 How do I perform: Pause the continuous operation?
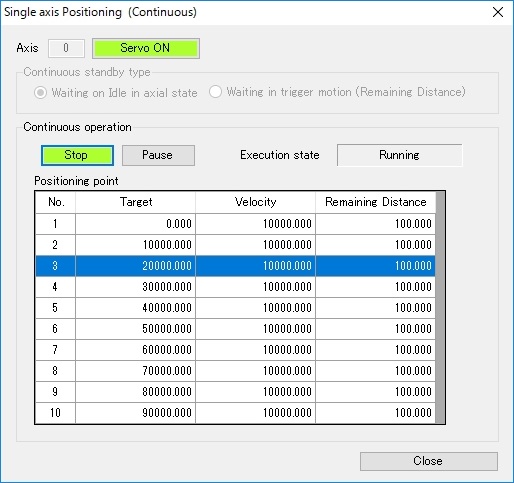[x=158, y=155]
